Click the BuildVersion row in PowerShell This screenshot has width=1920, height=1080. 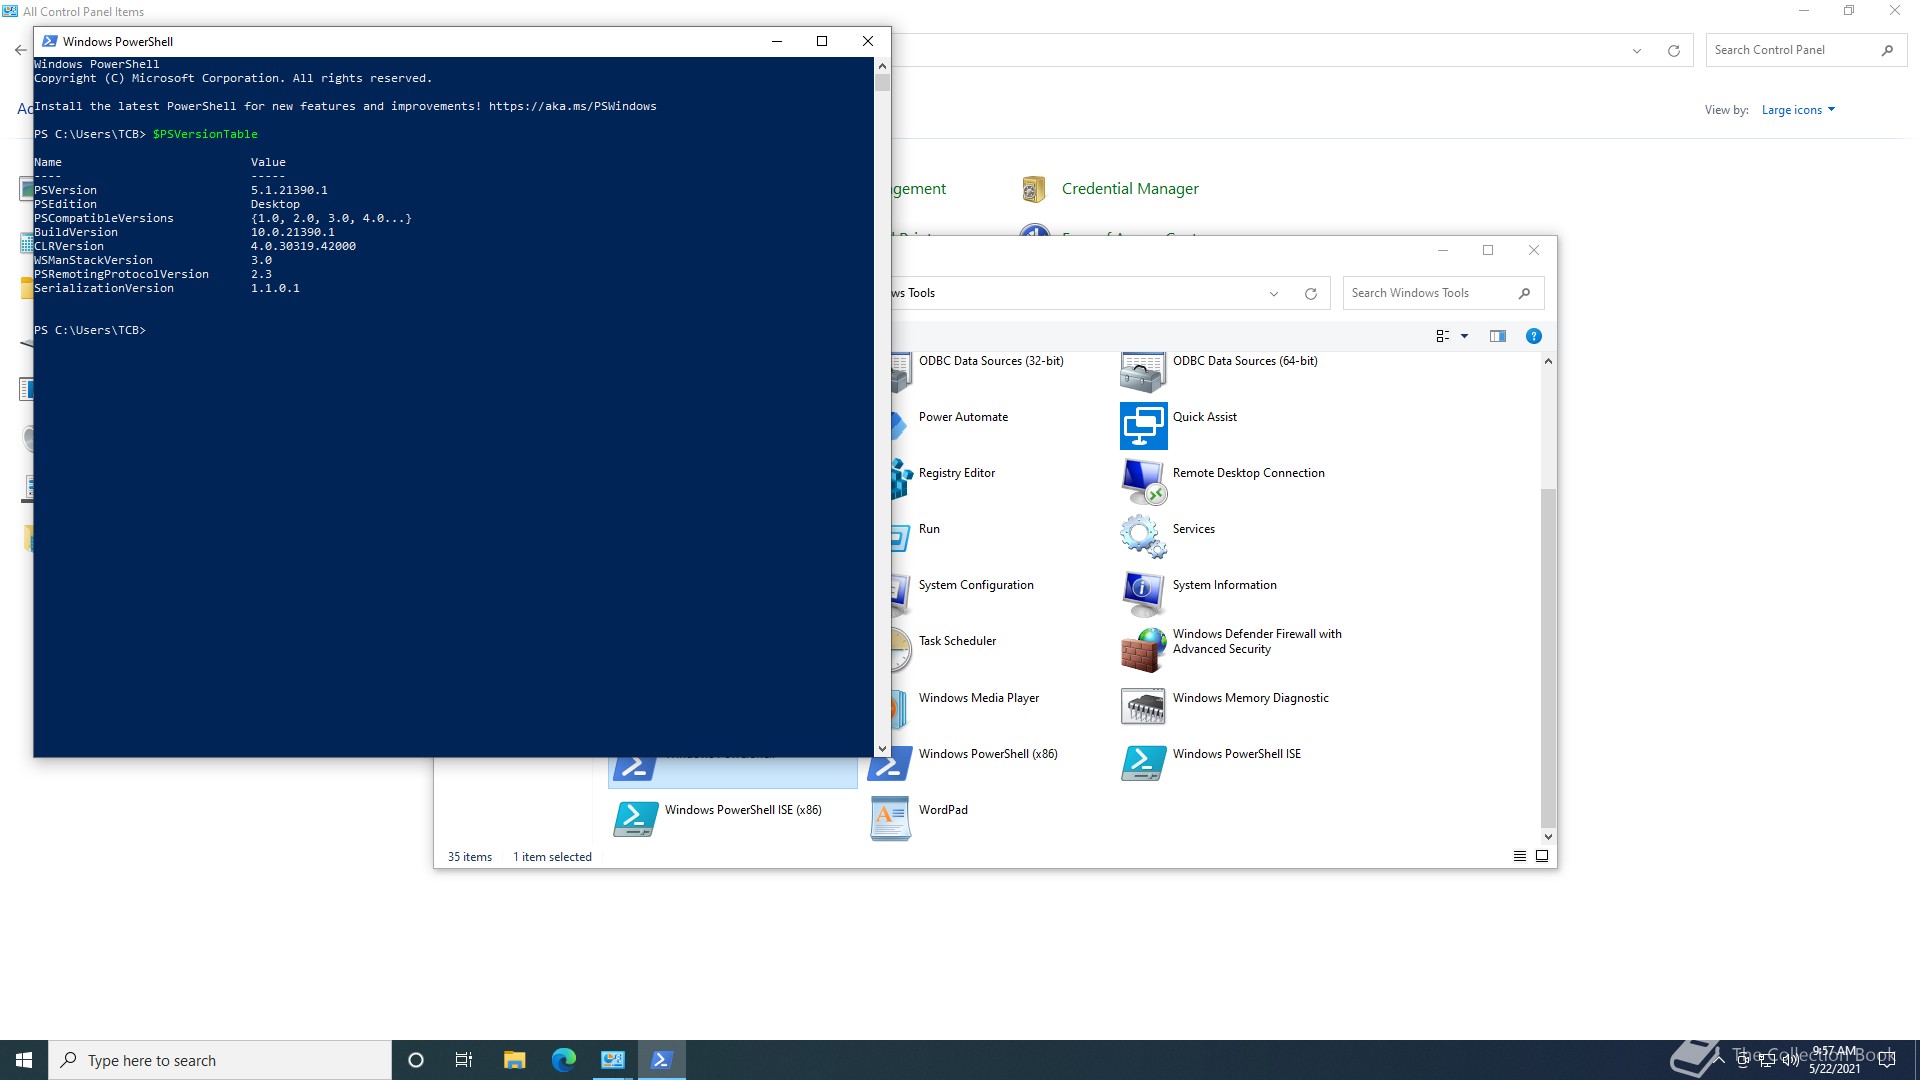[x=185, y=232]
